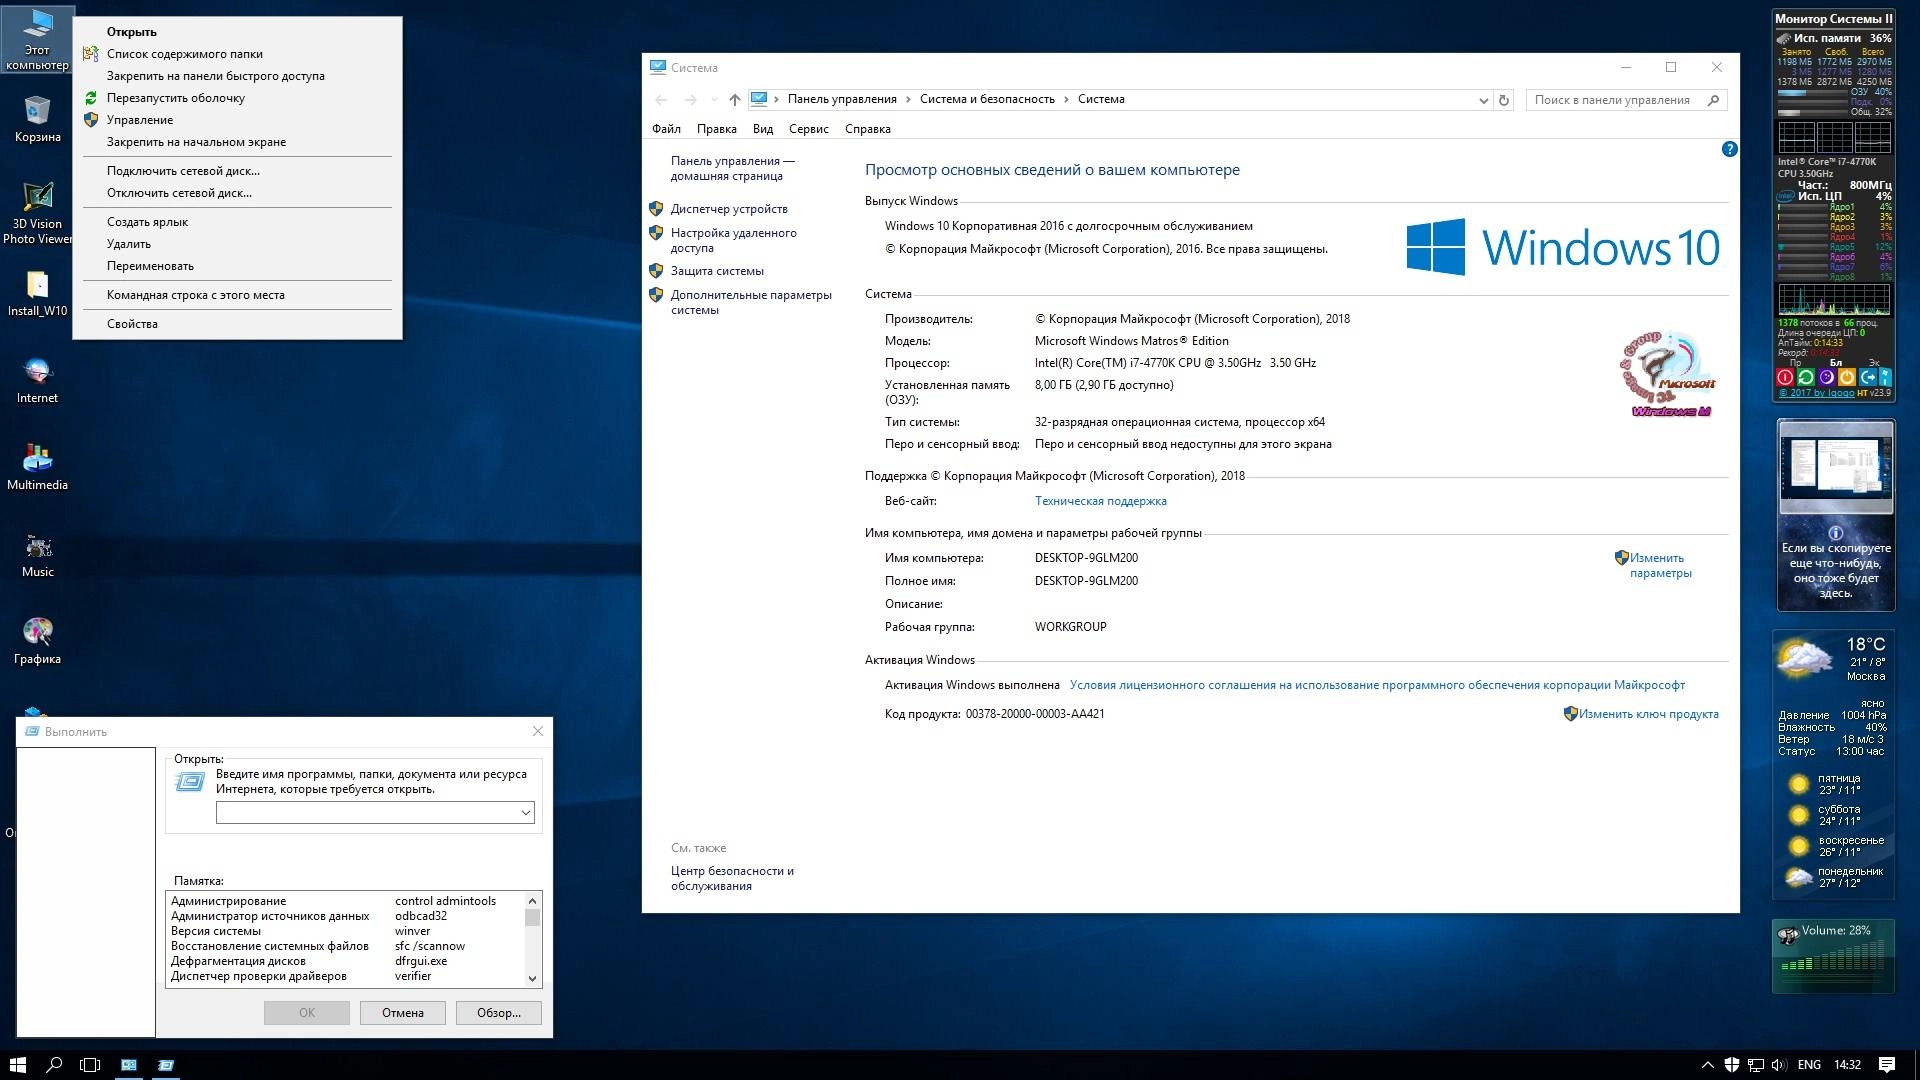This screenshot has width=1920, height=1080.
Task: Open Дополнительные параметры системы link
Action: (751, 302)
